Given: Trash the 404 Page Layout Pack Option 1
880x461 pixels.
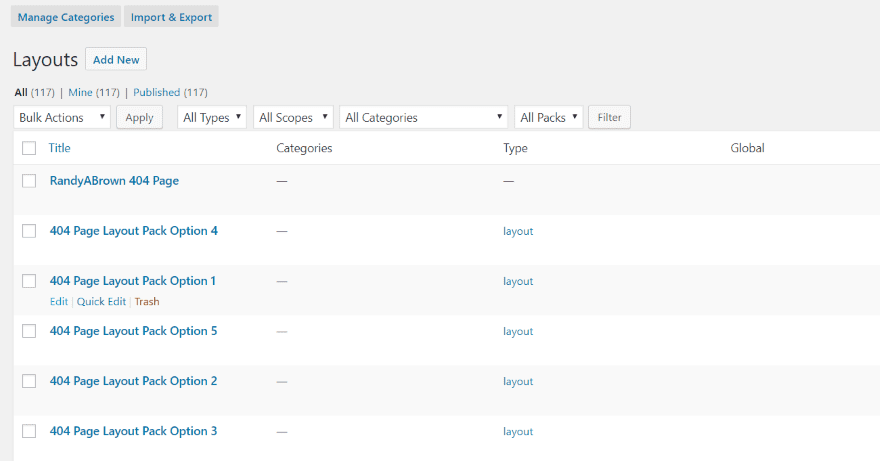Looking at the screenshot, I should coord(147,301).
